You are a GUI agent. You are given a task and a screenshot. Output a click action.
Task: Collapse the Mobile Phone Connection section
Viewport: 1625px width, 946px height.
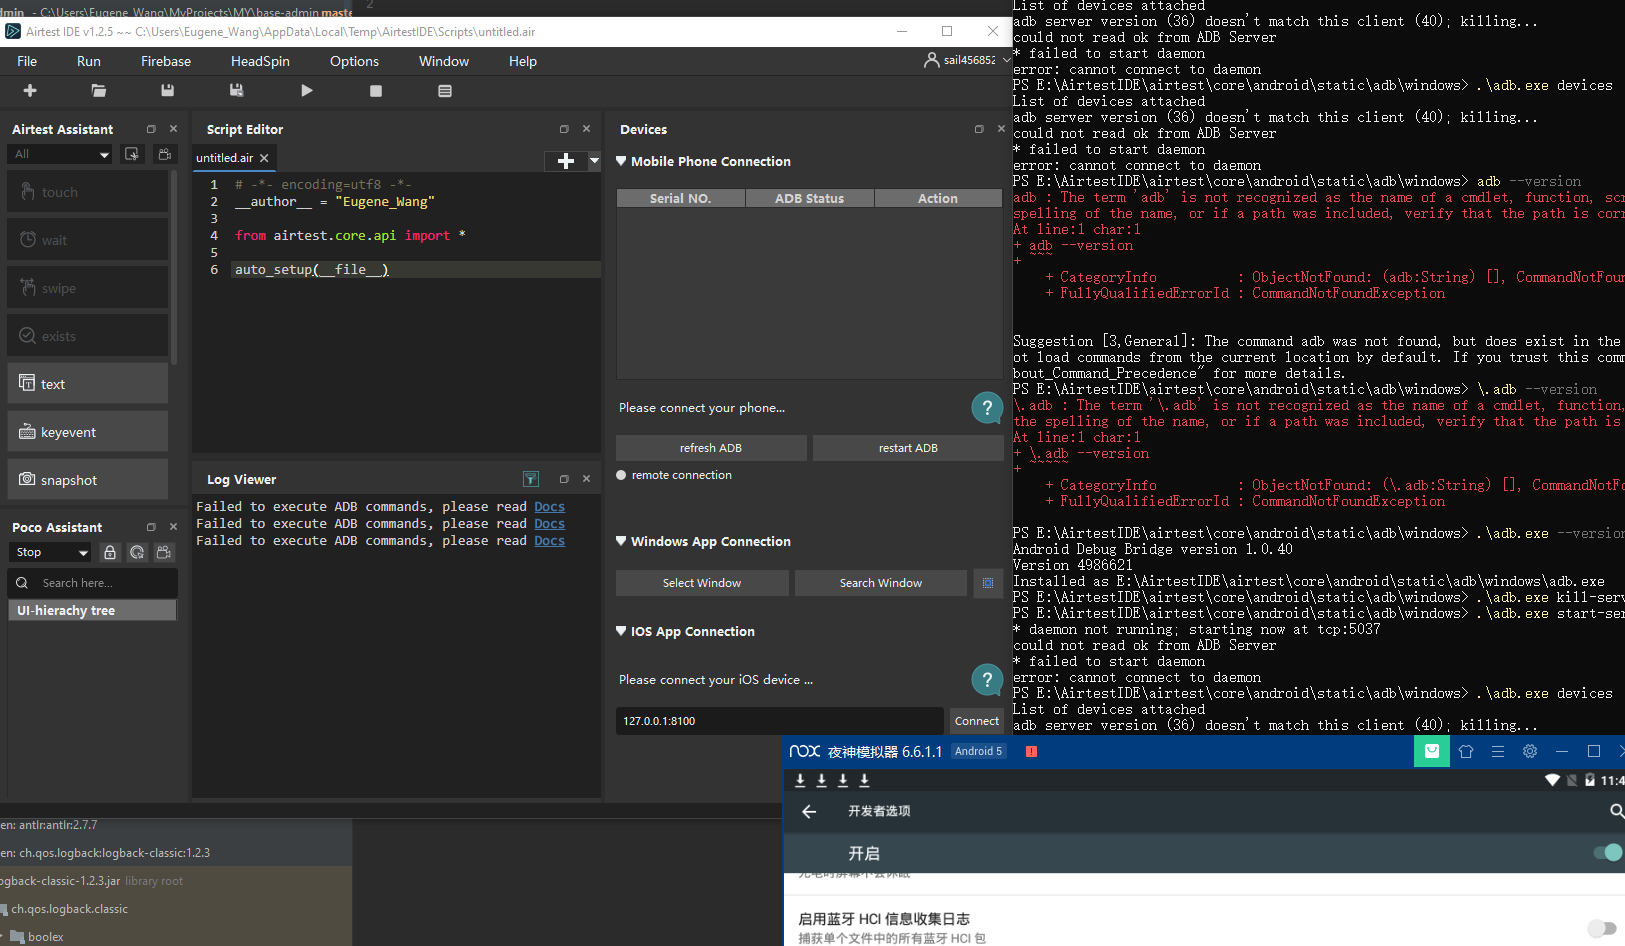coord(621,161)
